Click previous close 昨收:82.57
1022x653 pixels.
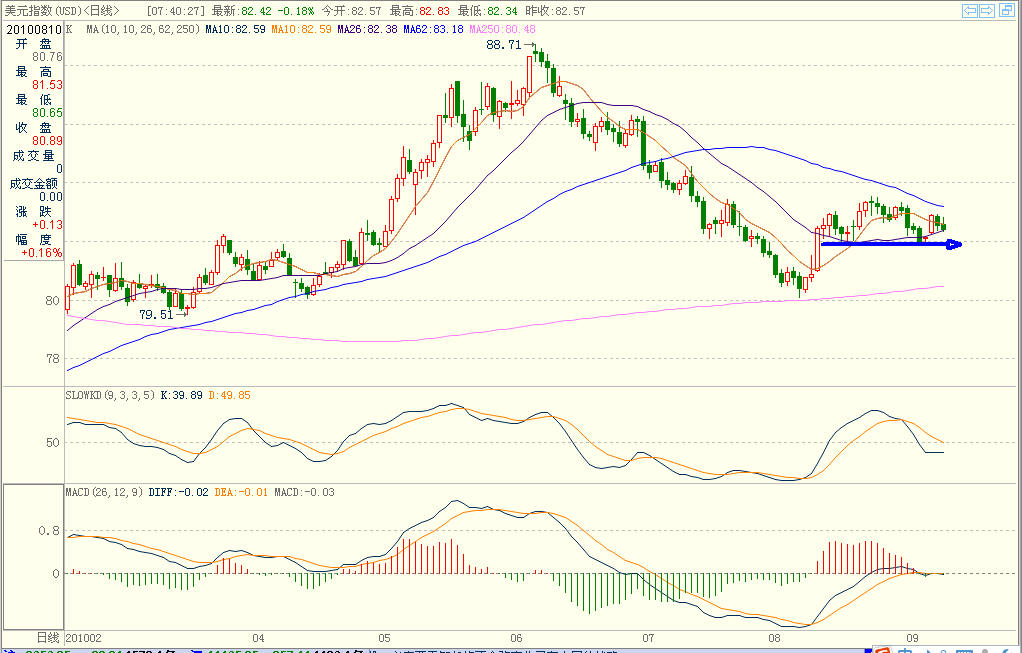[555, 11]
